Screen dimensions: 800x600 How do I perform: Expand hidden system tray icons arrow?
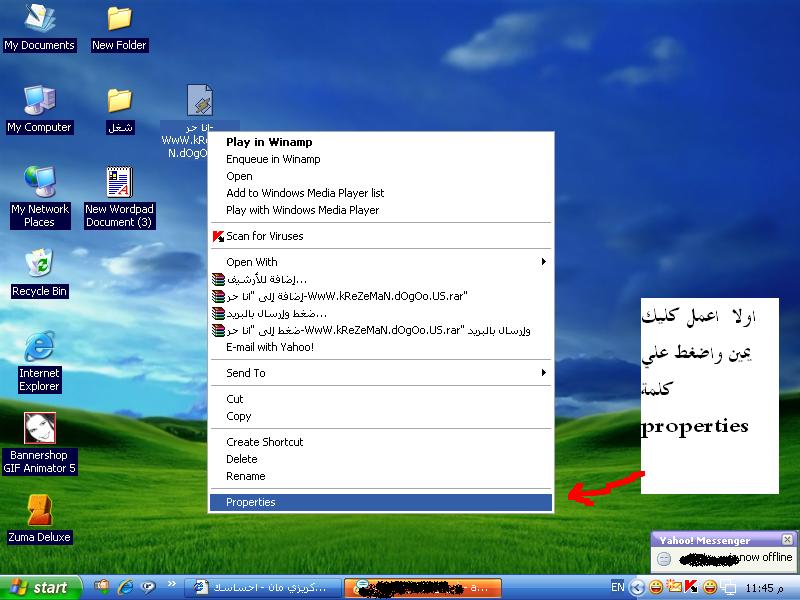click(636, 588)
